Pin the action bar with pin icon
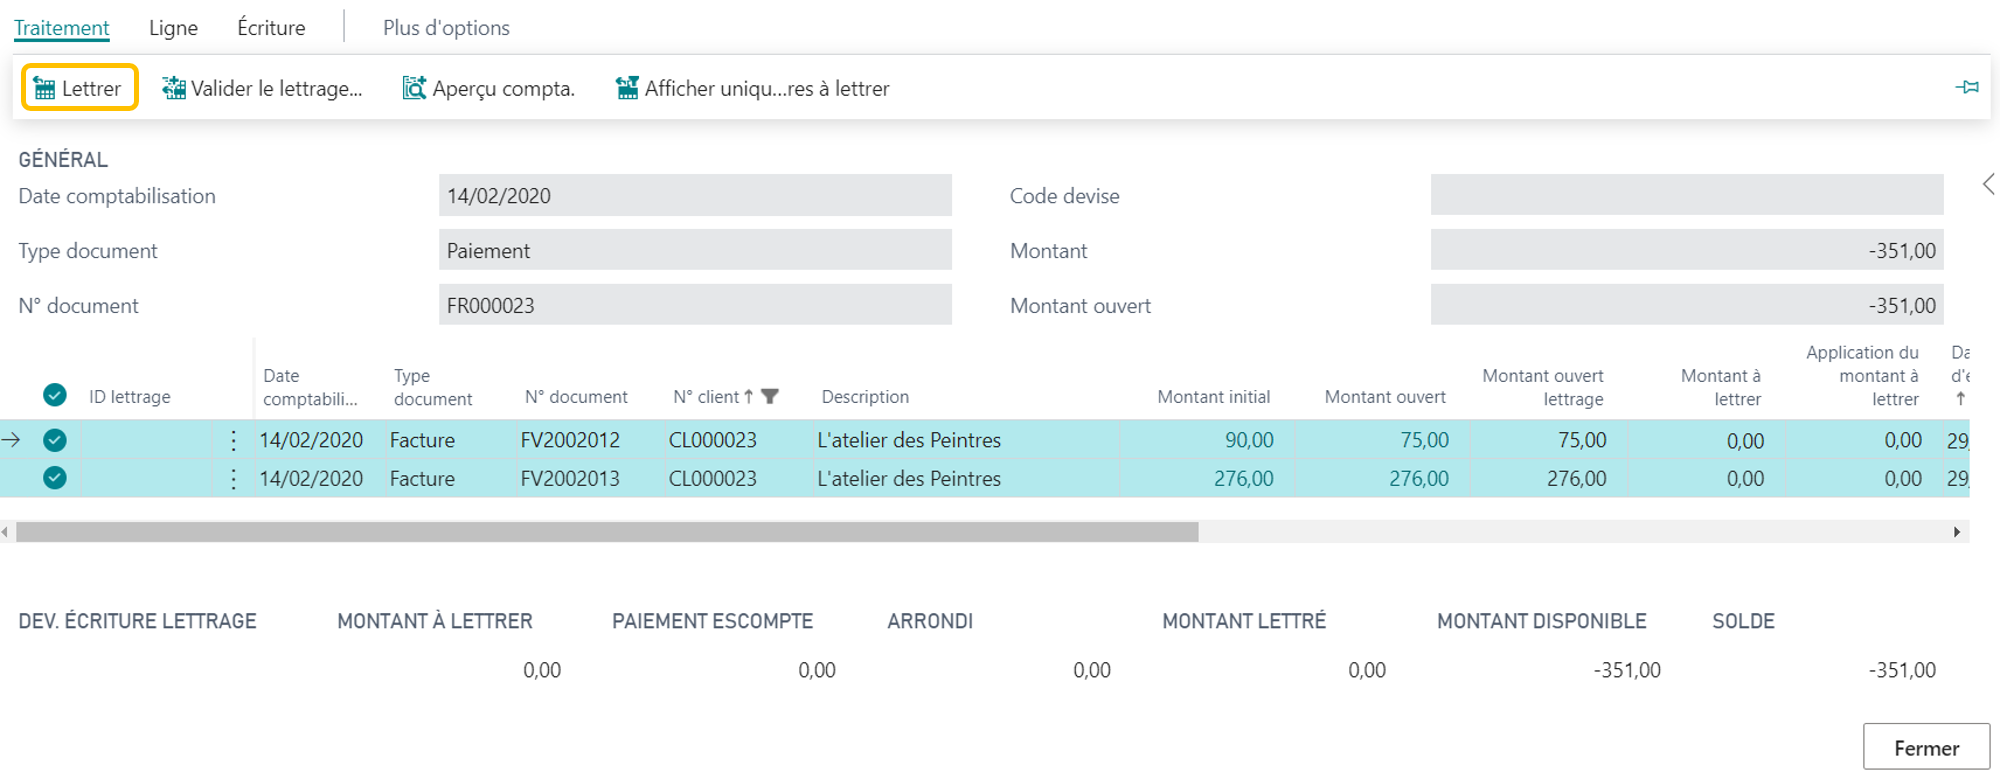This screenshot has height=779, width=2000. (x=1967, y=88)
